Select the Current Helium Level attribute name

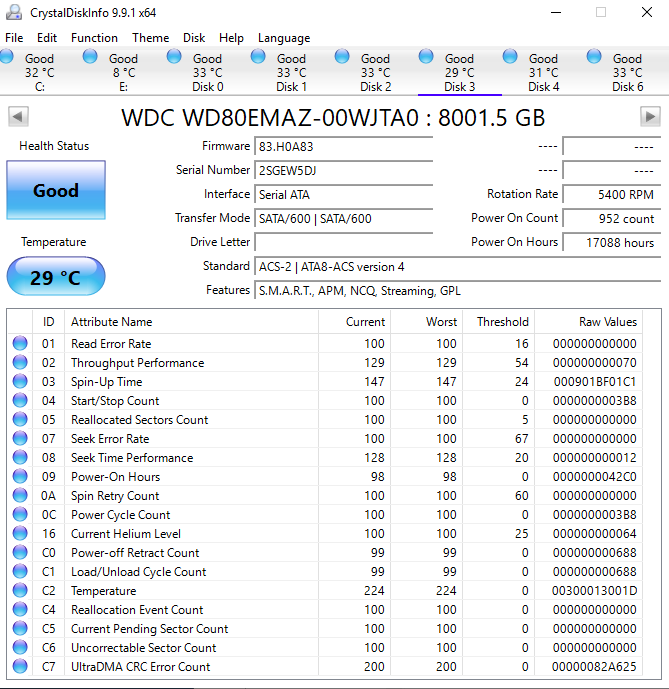[x=126, y=533]
